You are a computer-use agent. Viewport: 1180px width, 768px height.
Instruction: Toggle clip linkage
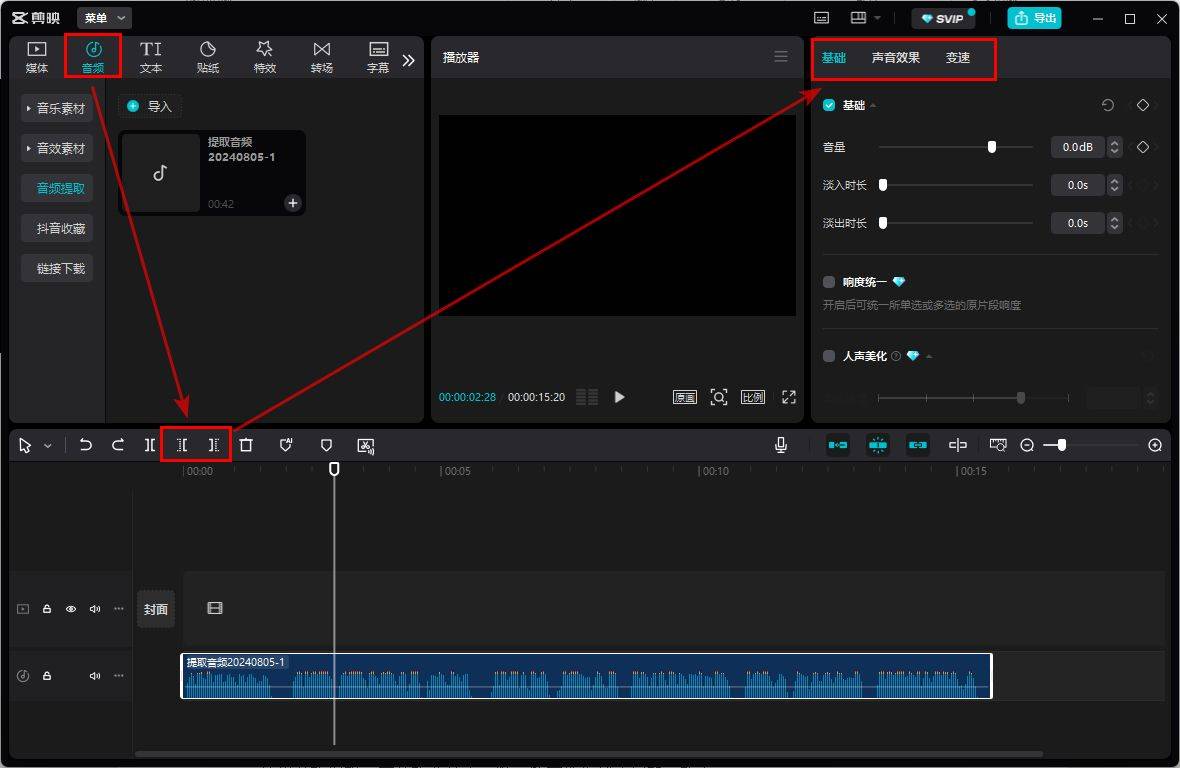(x=917, y=445)
